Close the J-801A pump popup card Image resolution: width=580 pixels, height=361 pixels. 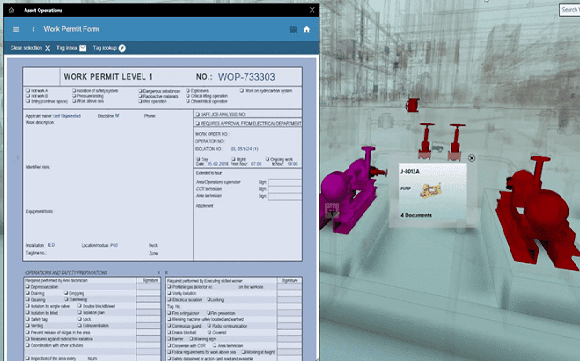click(x=471, y=158)
